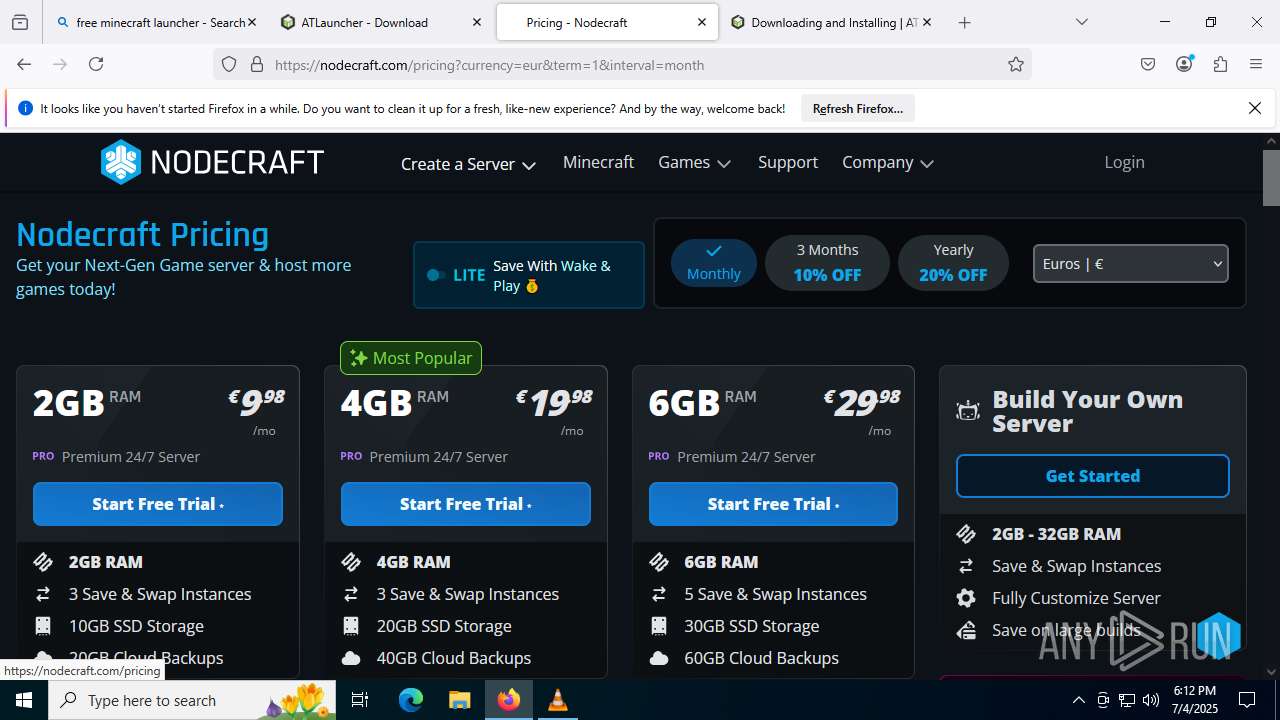Click the Most Popular badge
The image size is (1280, 720).
click(x=411, y=358)
